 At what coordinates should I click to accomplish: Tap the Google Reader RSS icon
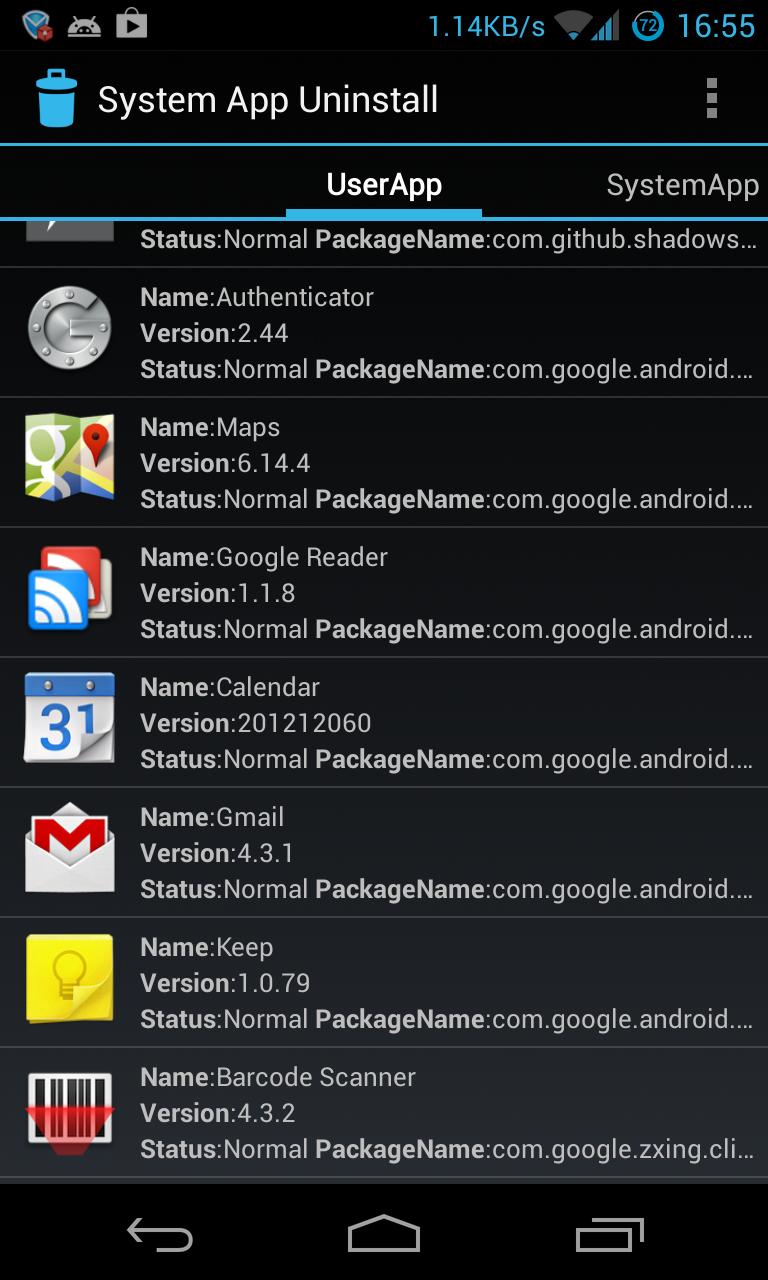(69, 592)
